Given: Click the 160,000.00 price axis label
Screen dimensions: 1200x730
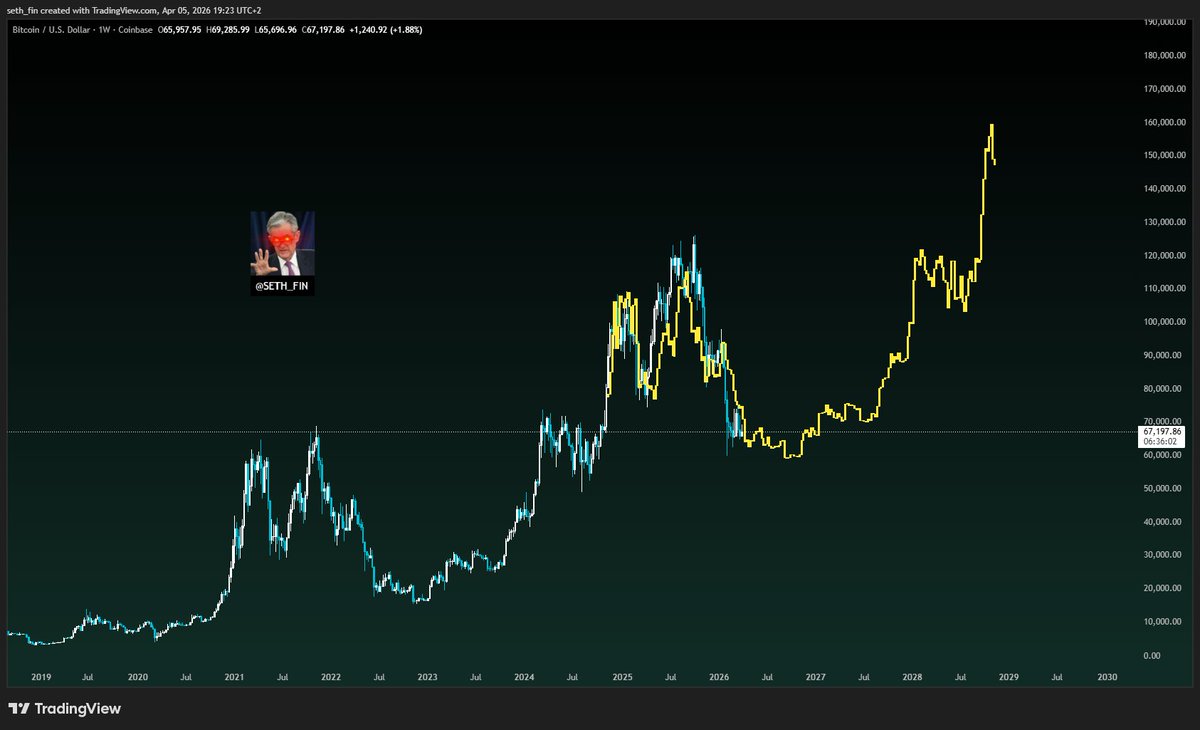Looking at the screenshot, I should click(1165, 122).
